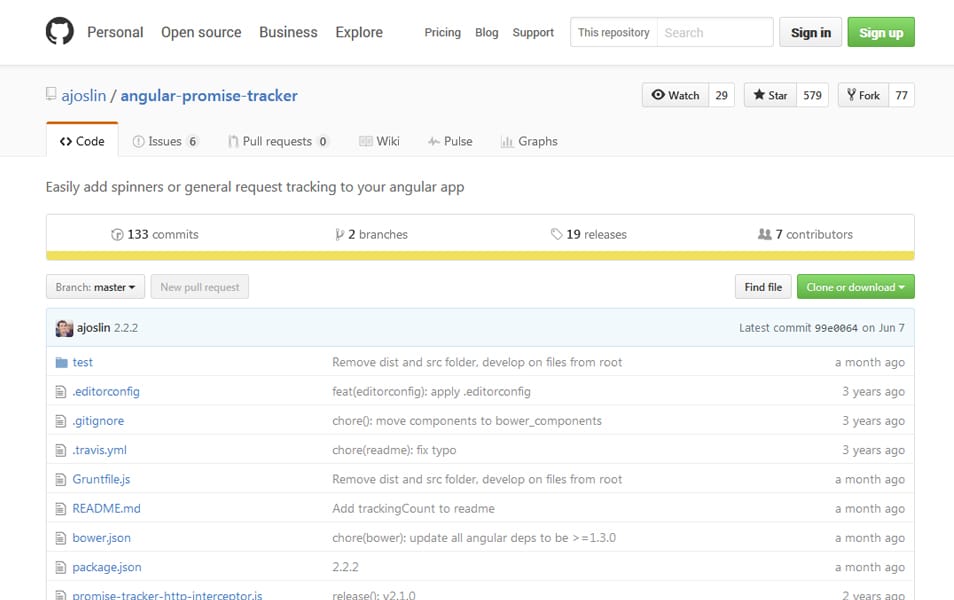This screenshot has width=954, height=600.
Task: Open the 2.2.2 commit message in header row
Action: tap(126, 328)
